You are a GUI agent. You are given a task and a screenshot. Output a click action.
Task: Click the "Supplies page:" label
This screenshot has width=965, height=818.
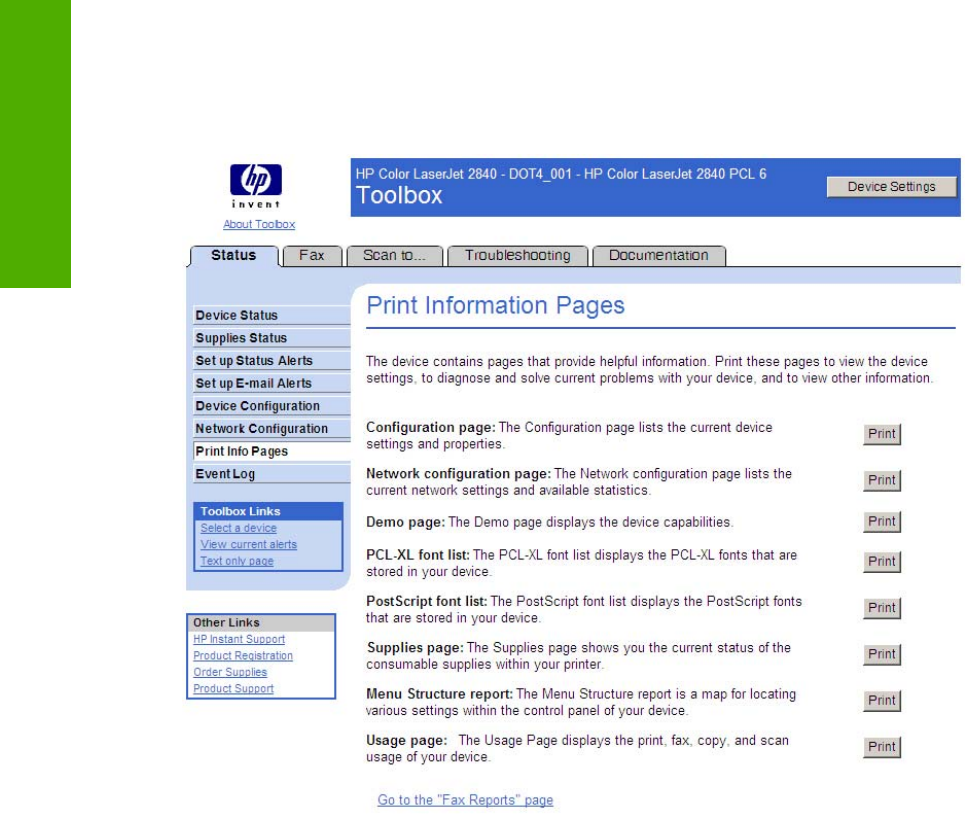click(415, 648)
